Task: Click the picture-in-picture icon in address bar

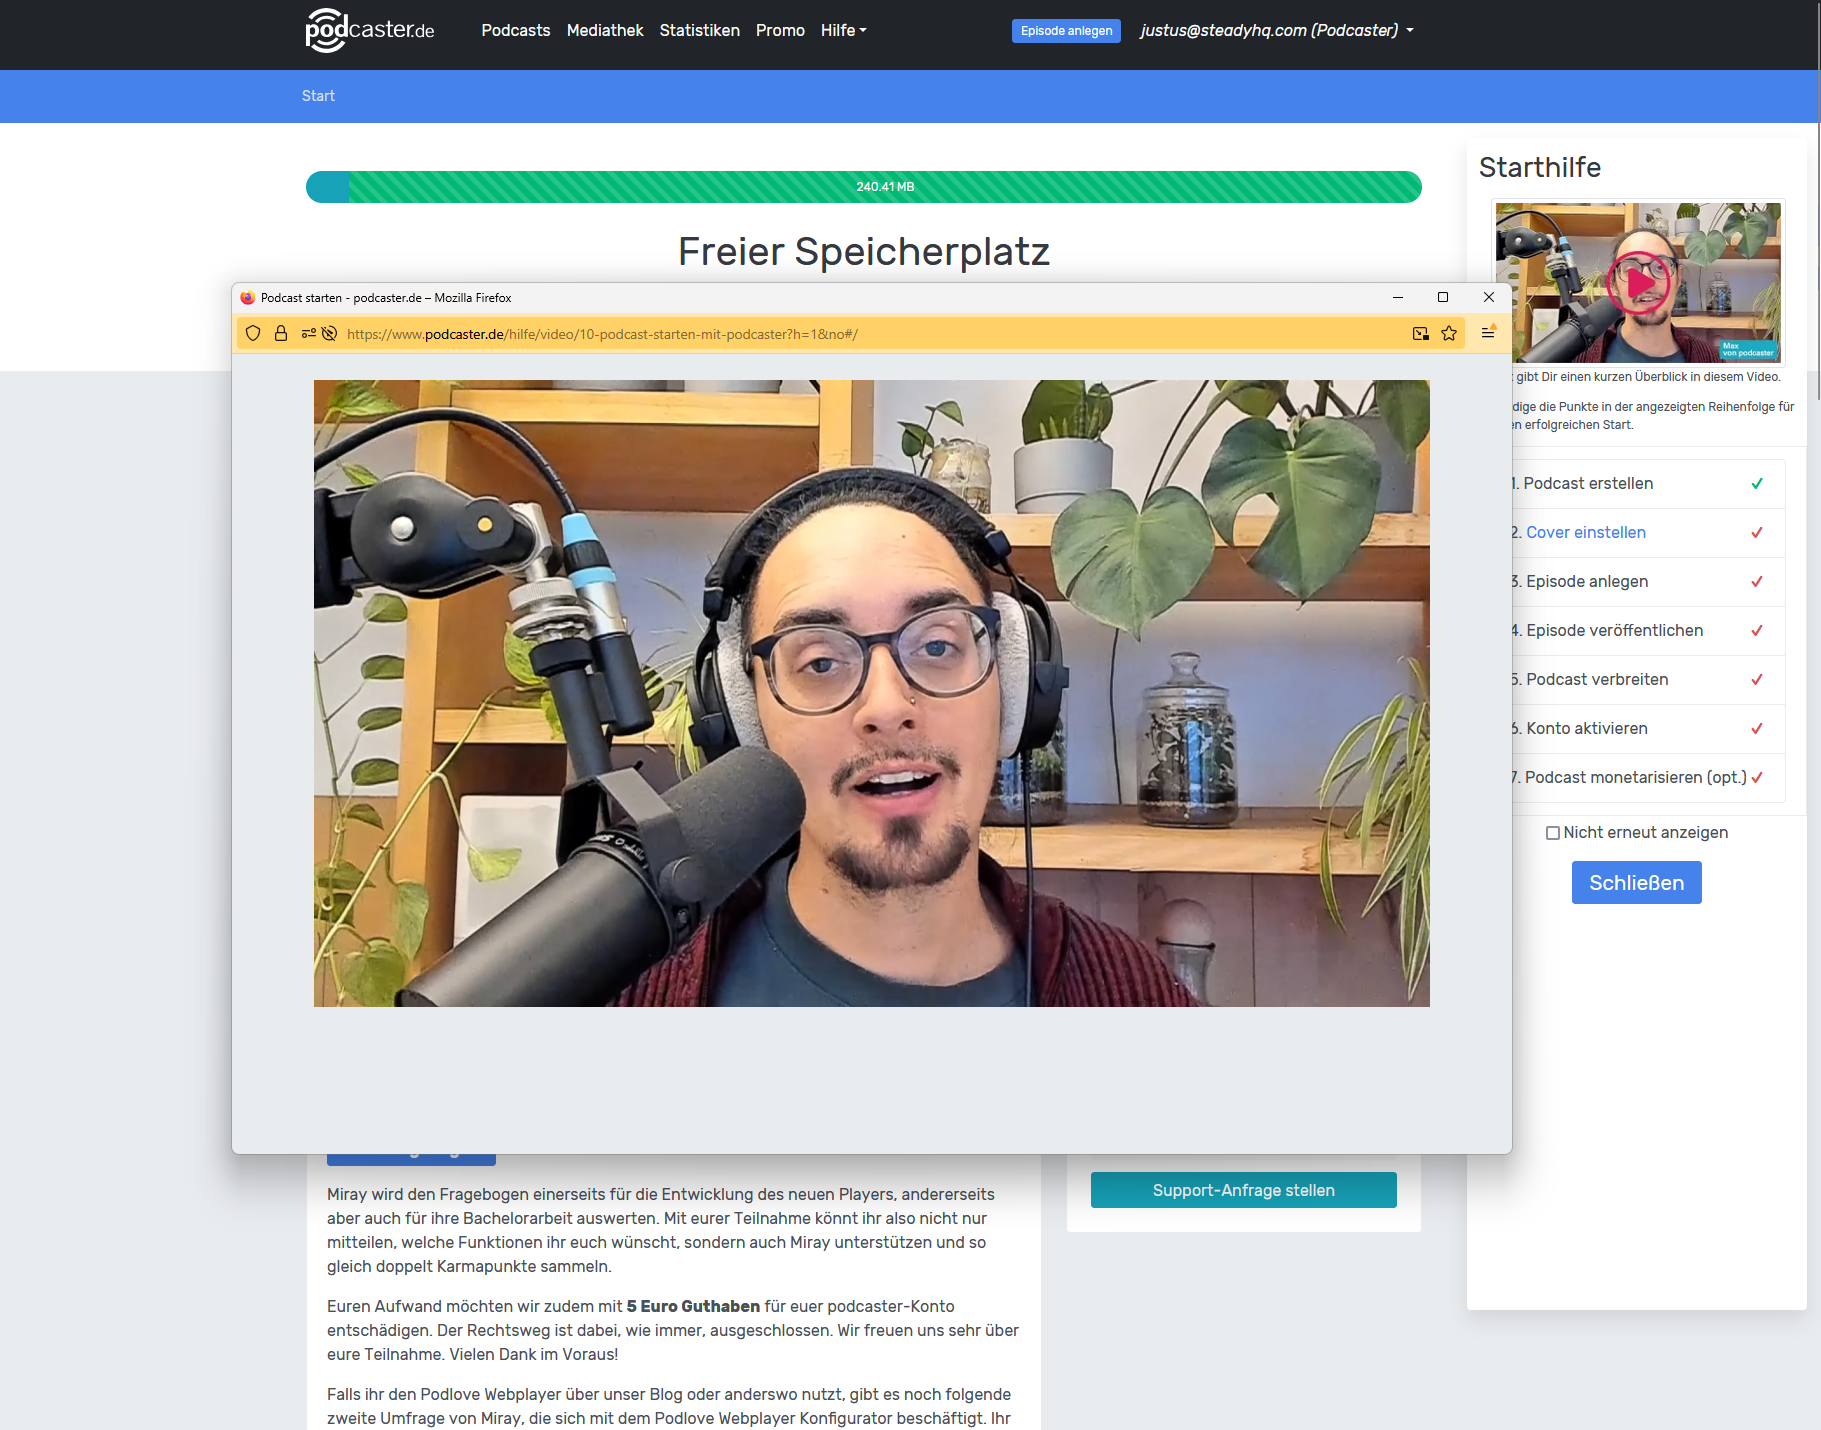Action: [x=1420, y=334]
